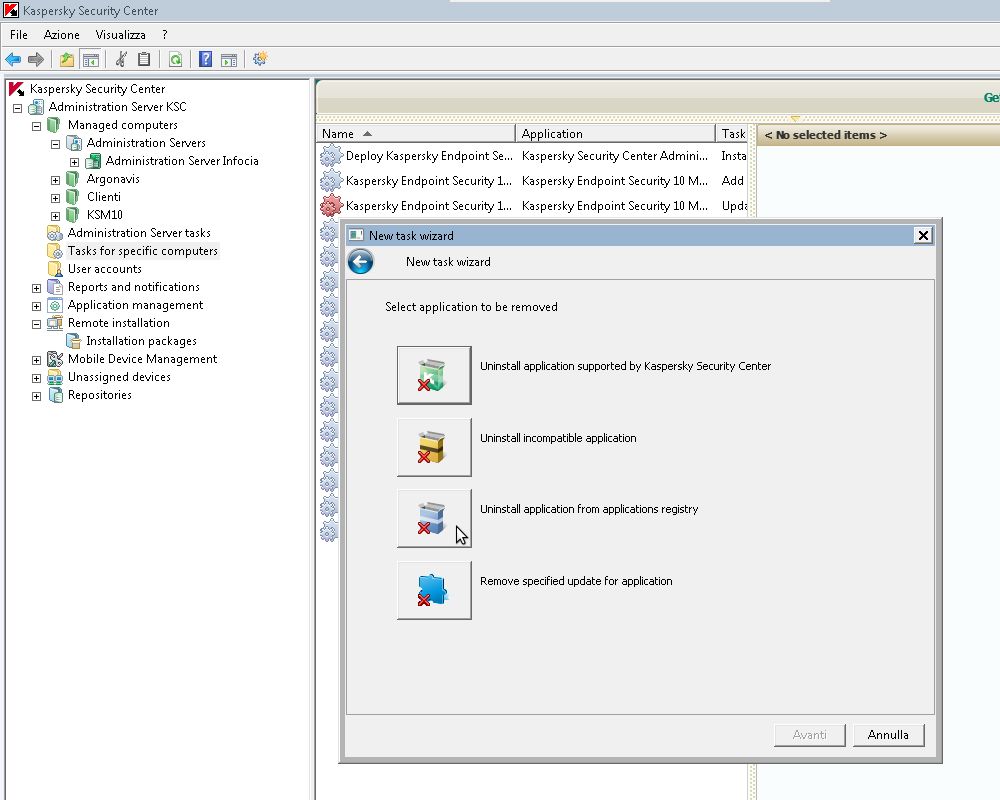Click the Annulla button
Viewport: 1000px width, 800px height.
click(x=888, y=735)
